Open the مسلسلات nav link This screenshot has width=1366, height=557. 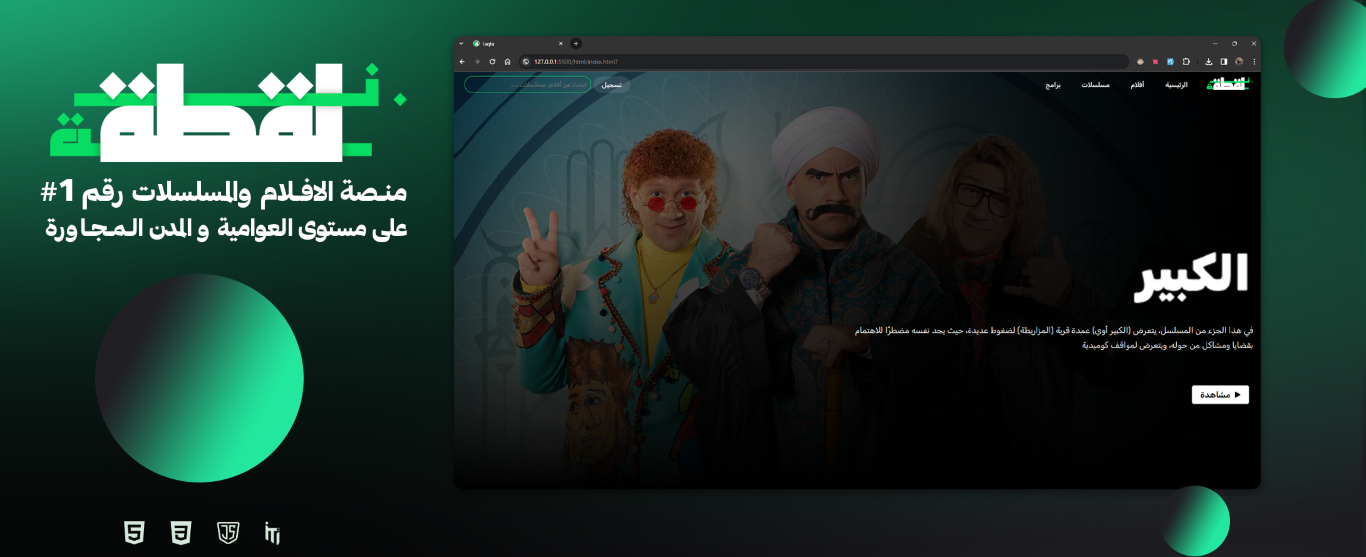point(1095,85)
